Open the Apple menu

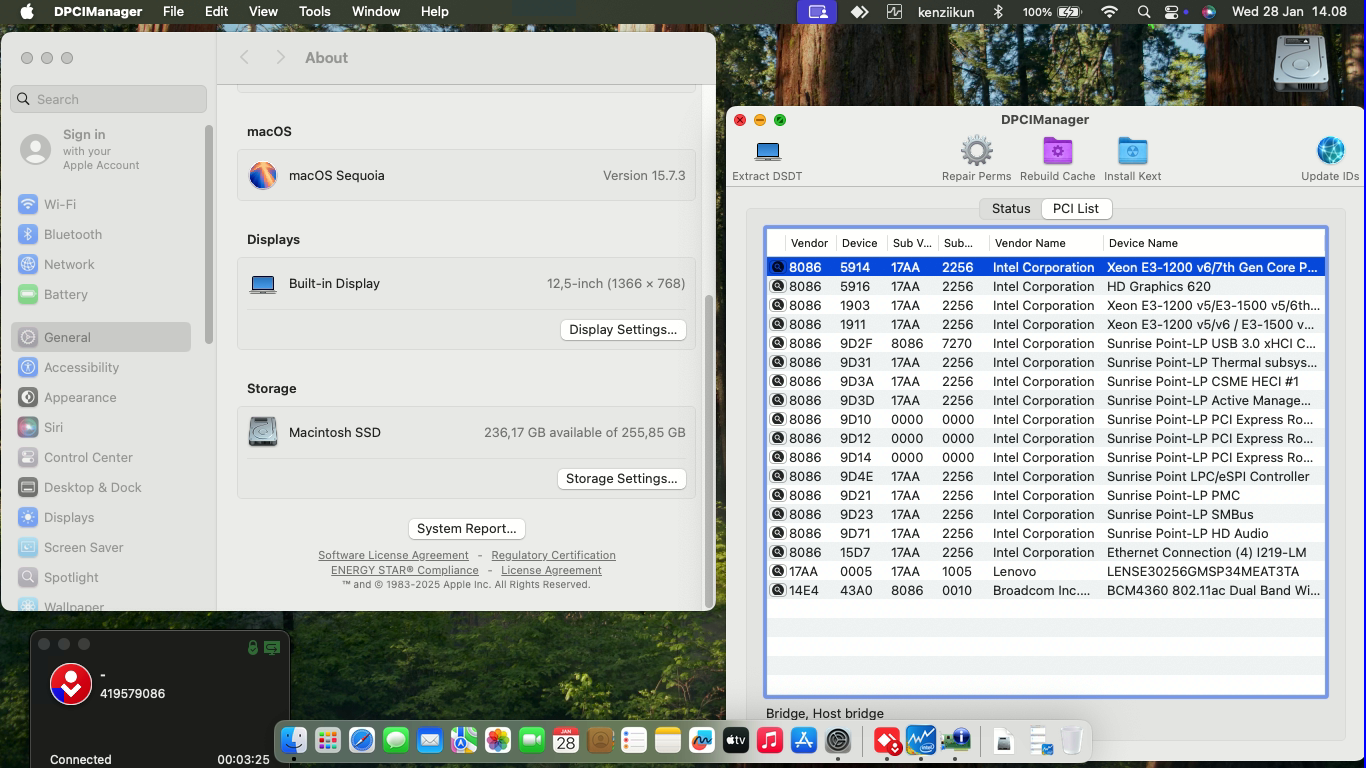pos(27,12)
